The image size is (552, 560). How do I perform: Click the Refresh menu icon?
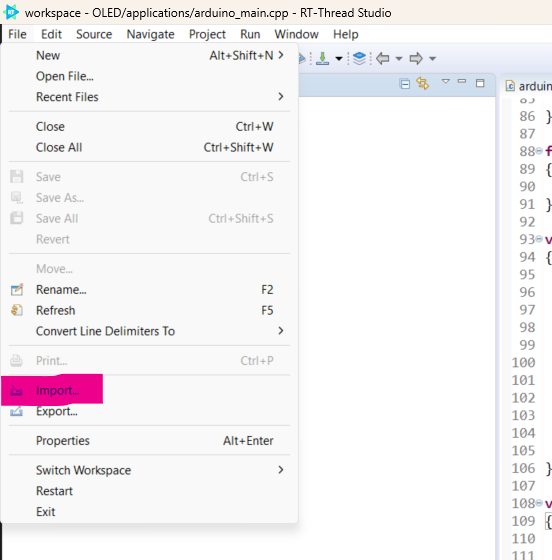click(16, 310)
